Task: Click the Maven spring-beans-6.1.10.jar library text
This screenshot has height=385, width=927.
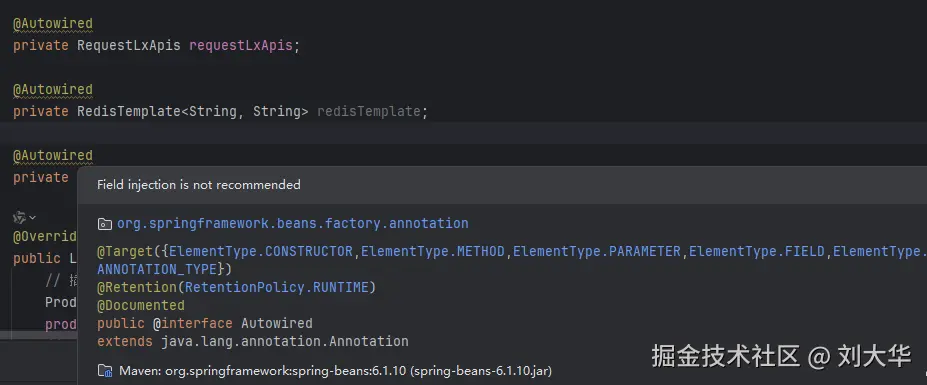Action: click(336, 371)
